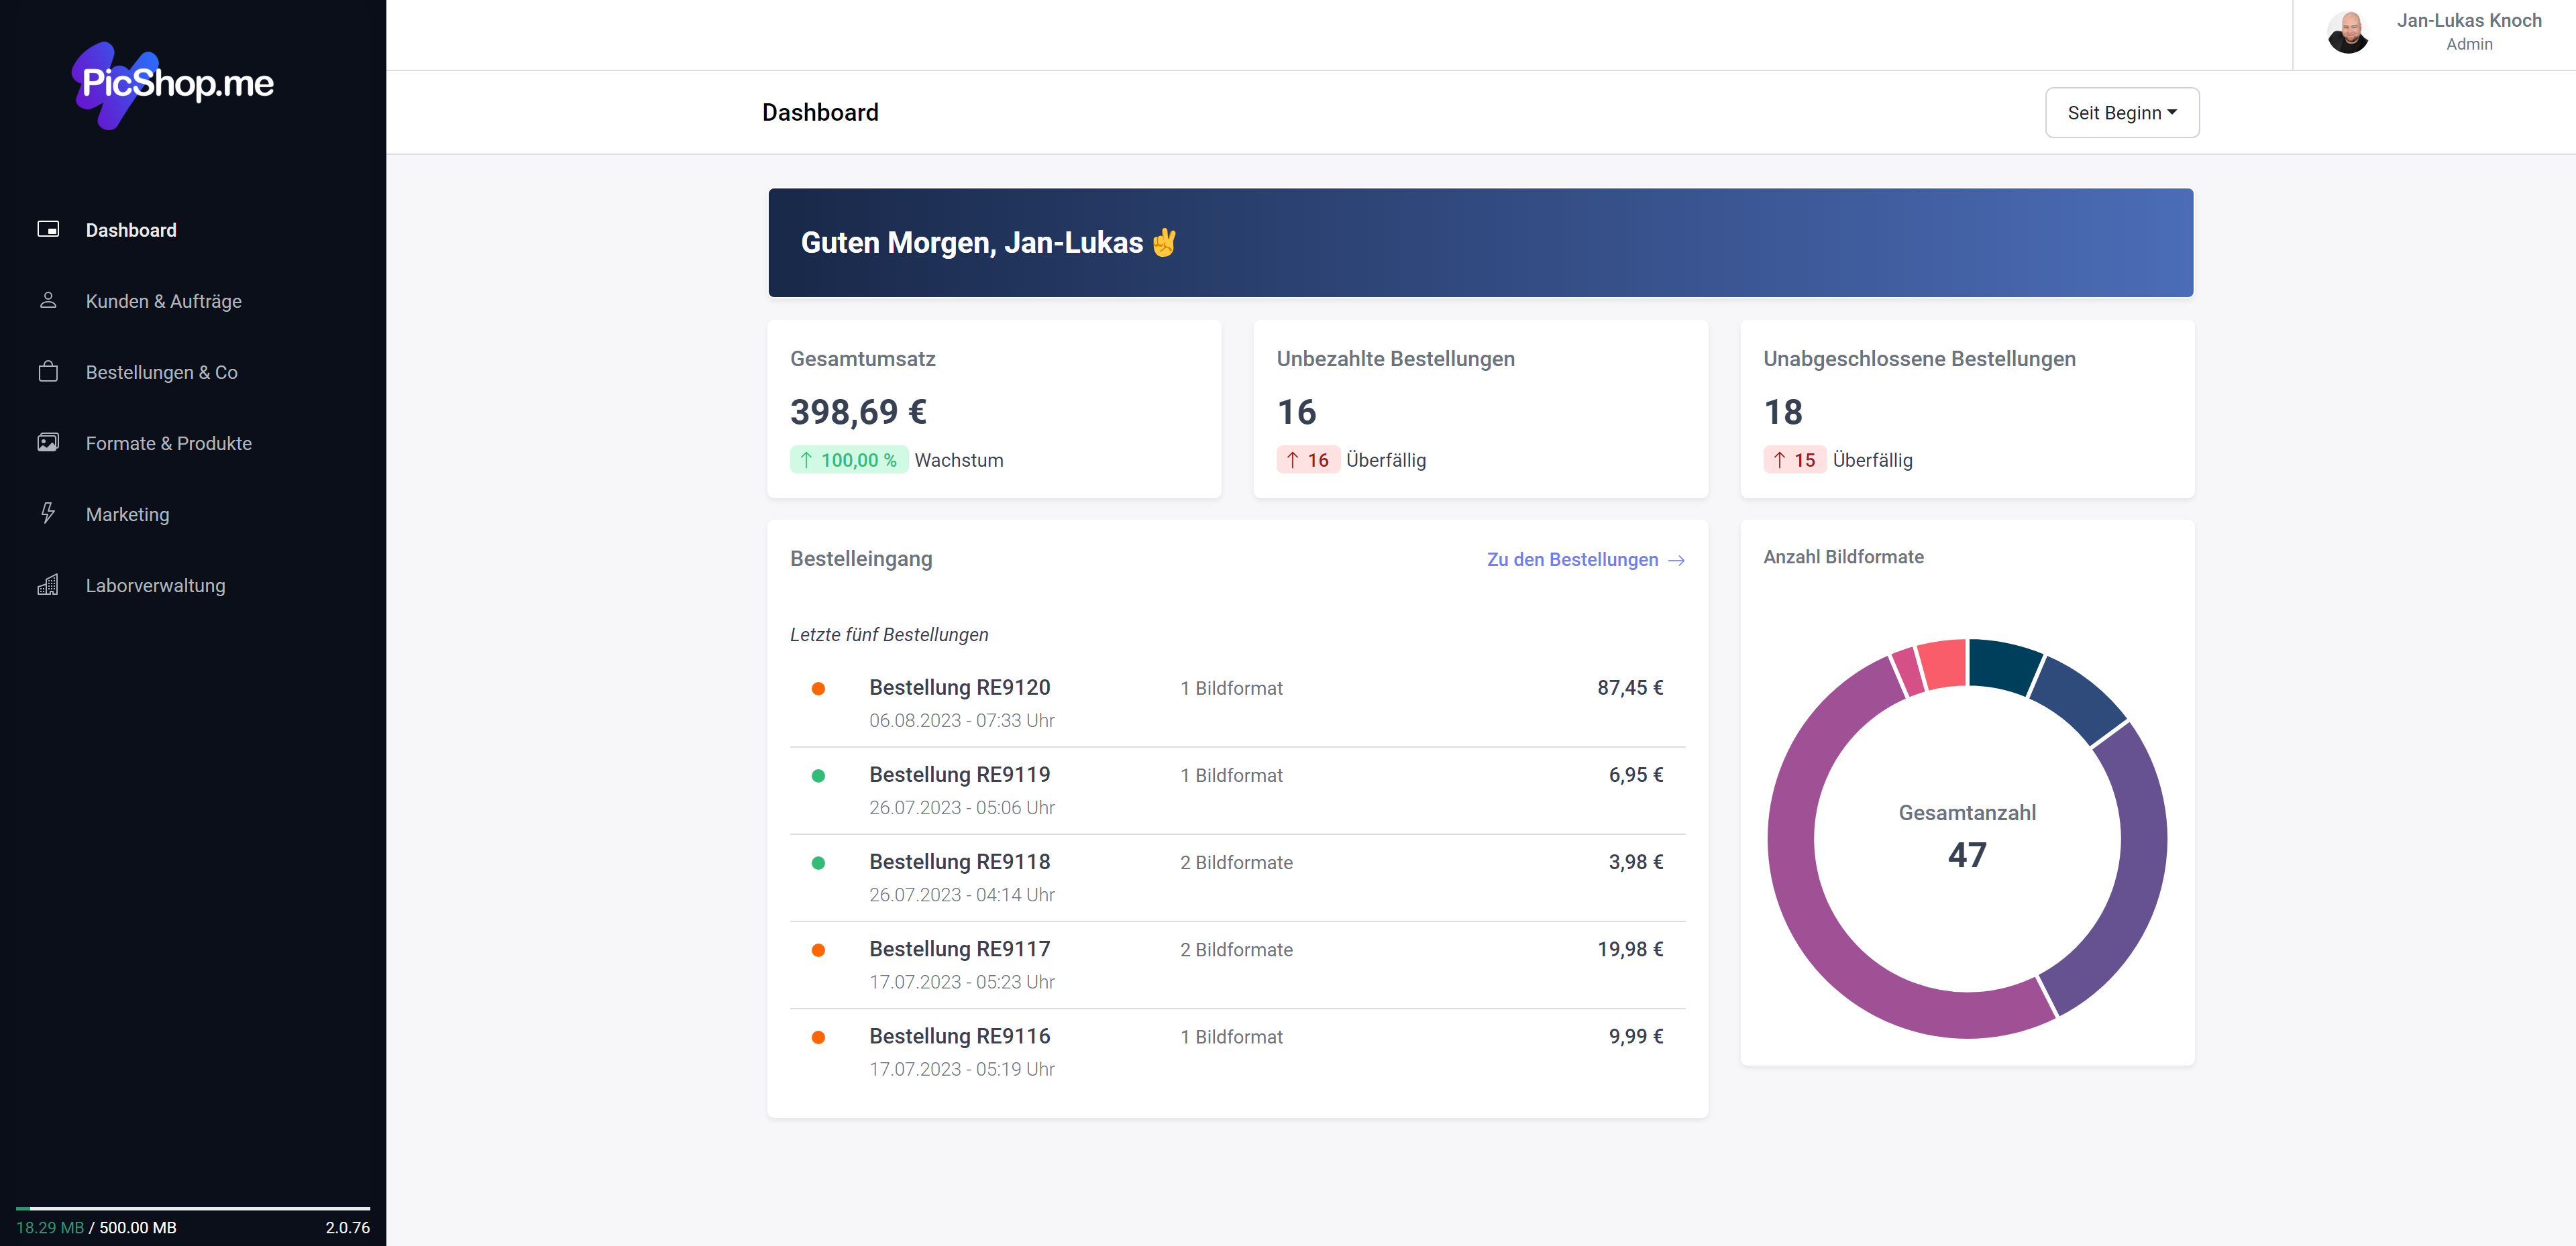This screenshot has height=1246, width=2576.
Task: Click the PicShop.me logo
Action: [173, 84]
